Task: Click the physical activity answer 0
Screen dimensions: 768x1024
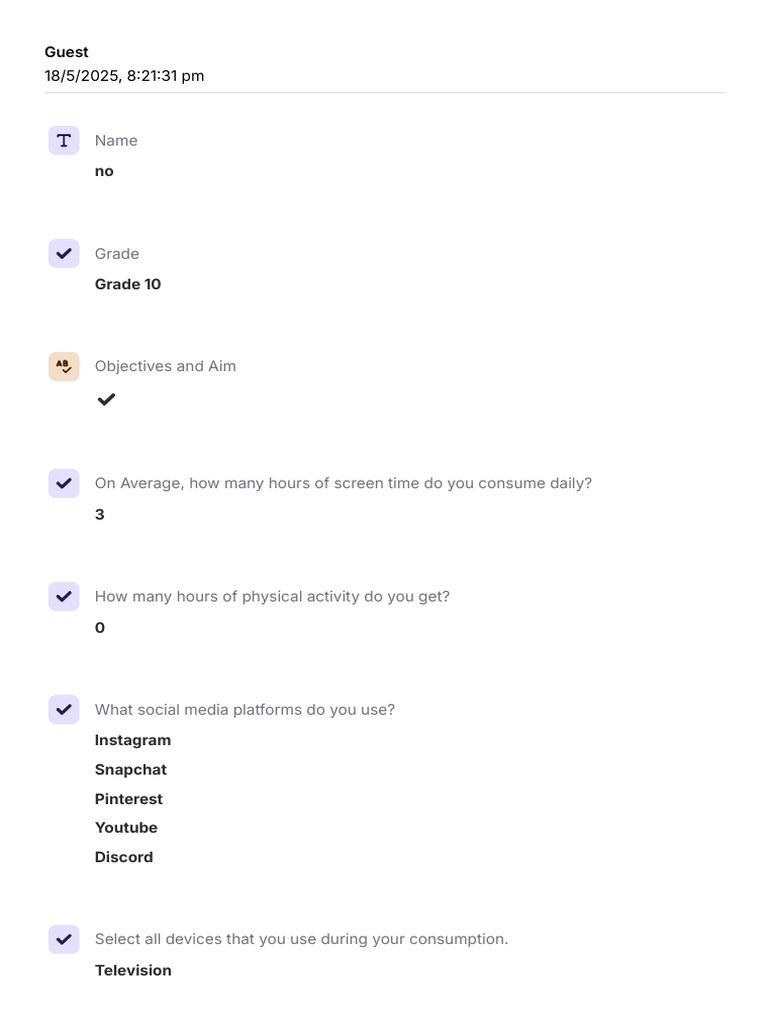Action: point(100,628)
